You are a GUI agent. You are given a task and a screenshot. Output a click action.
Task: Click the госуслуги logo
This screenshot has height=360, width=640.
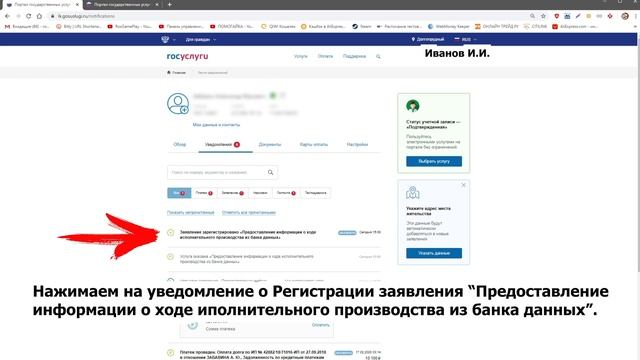(x=187, y=56)
